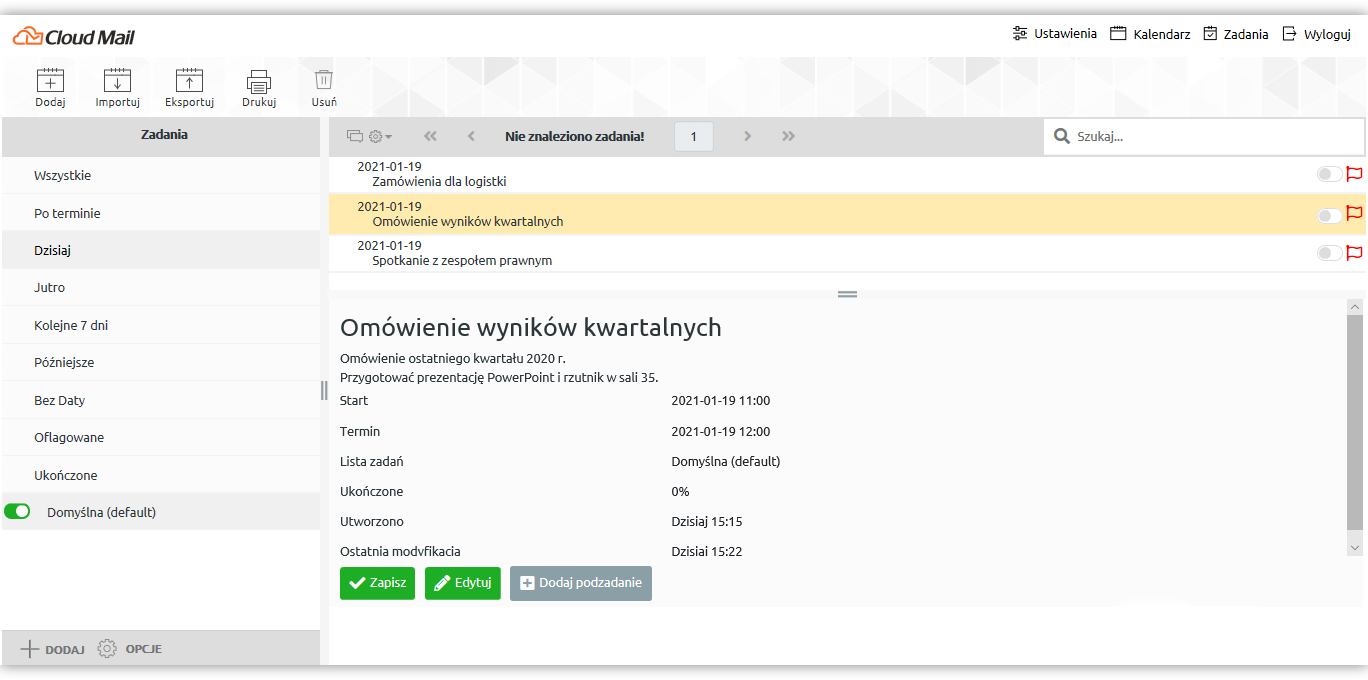1368x680 pixels.
Task: Mark Omówienie wyników kwartalnych as completed
Action: coord(1329,215)
